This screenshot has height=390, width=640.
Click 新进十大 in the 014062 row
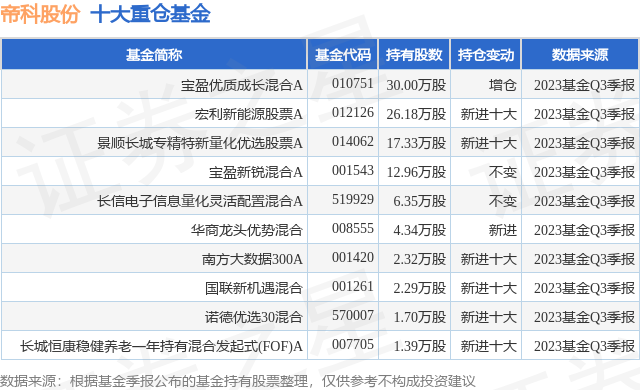[489, 143]
